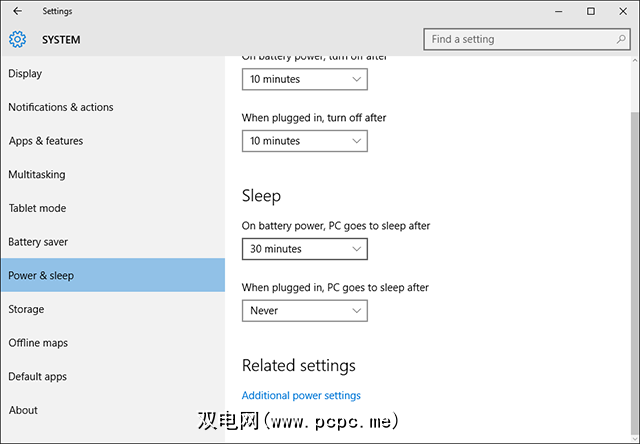Maximize the Settings window

(591, 11)
